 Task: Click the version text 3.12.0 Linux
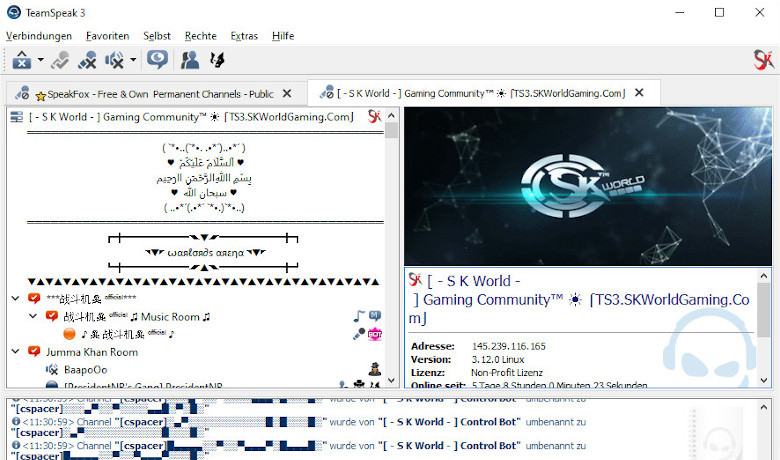497,360
